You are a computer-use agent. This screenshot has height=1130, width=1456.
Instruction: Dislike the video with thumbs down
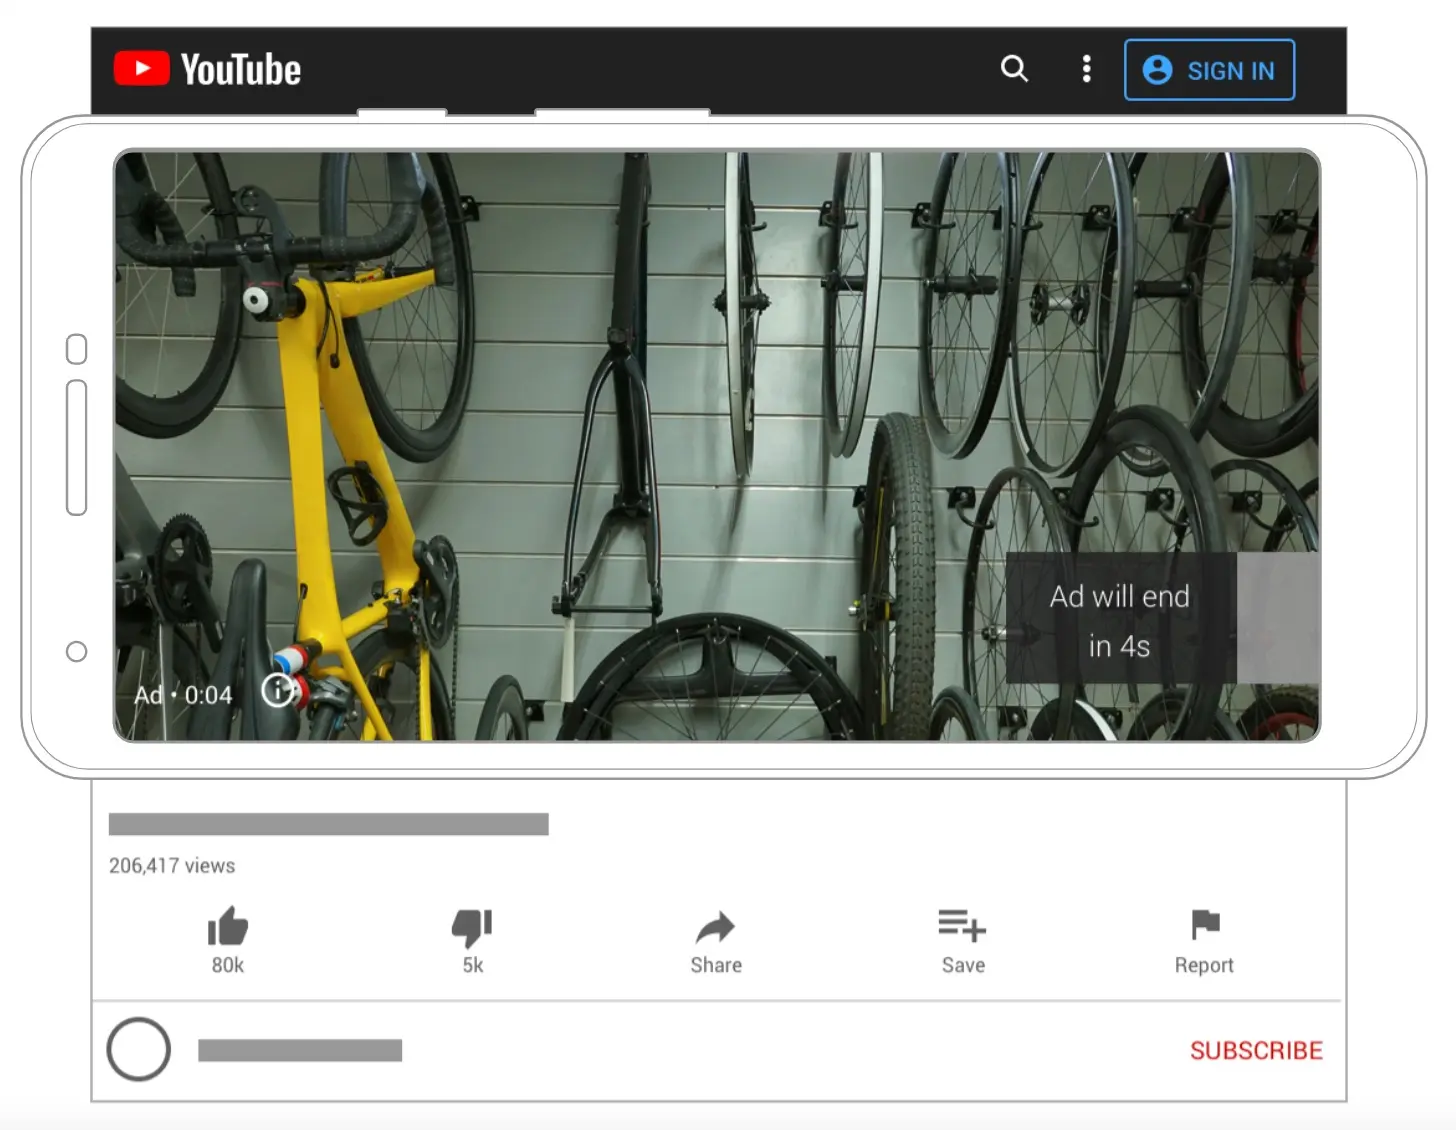pyautogui.click(x=472, y=927)
